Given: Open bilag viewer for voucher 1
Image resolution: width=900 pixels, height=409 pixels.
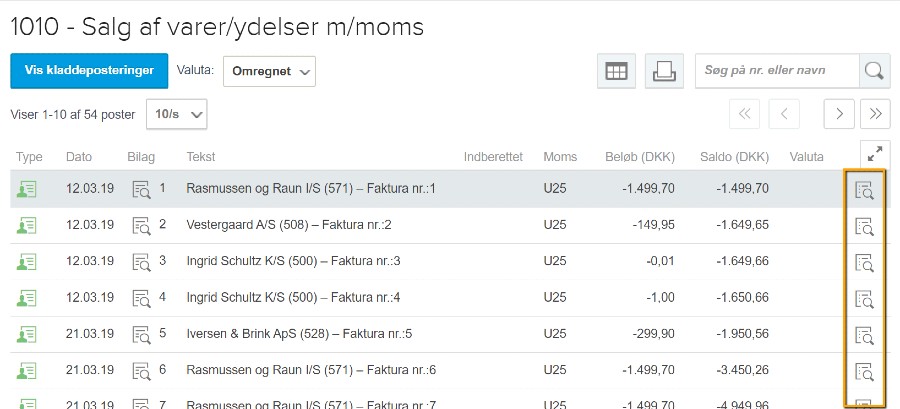Looking at the screenshot, I should coord(141,189).
